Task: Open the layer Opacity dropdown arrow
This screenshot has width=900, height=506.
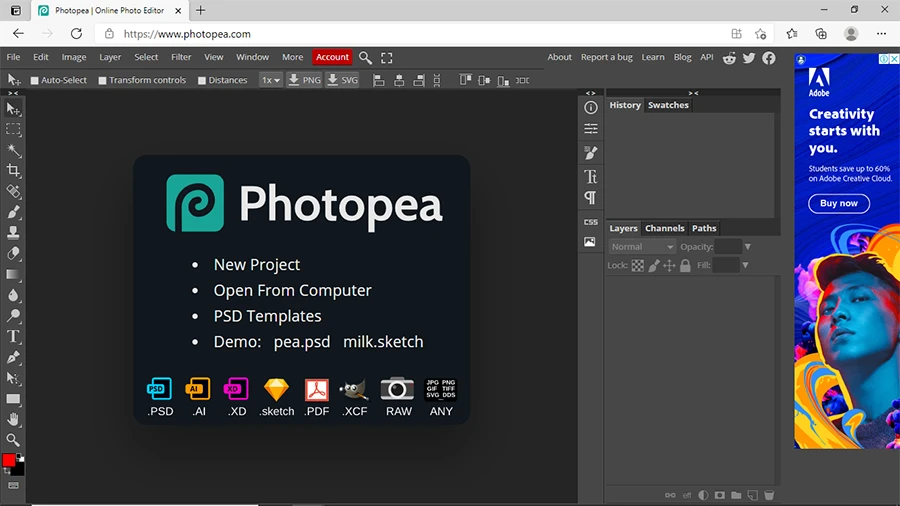Action: 747,247
